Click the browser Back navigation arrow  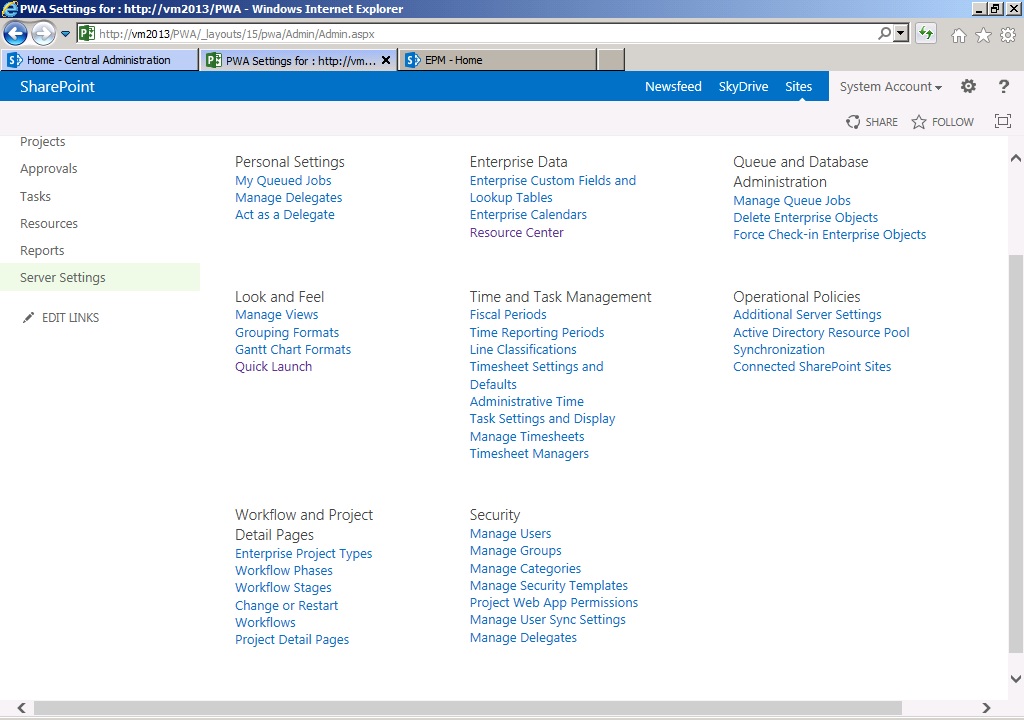pos(15,33)
